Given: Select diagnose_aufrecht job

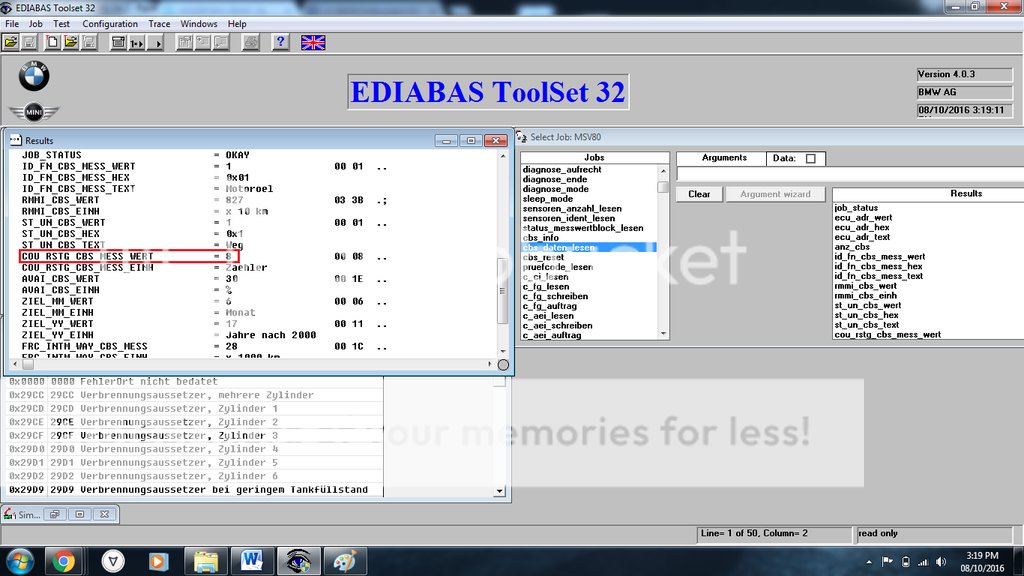Looking at the screenshot, I should tap(562, 169).
